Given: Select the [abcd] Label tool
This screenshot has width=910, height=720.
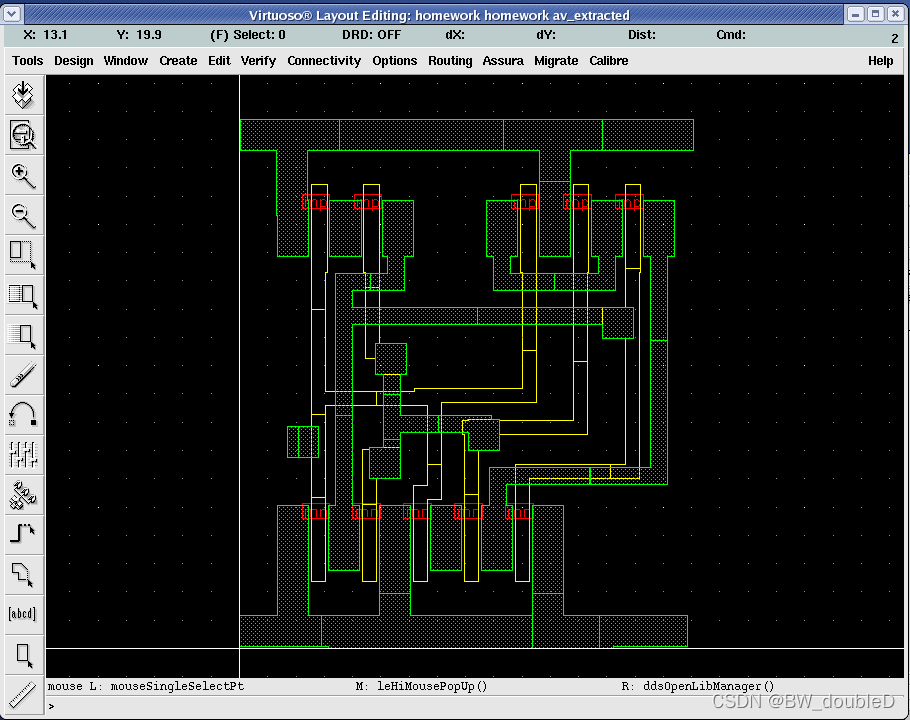Looking at the screenshot, I should (x=23, y=614).
